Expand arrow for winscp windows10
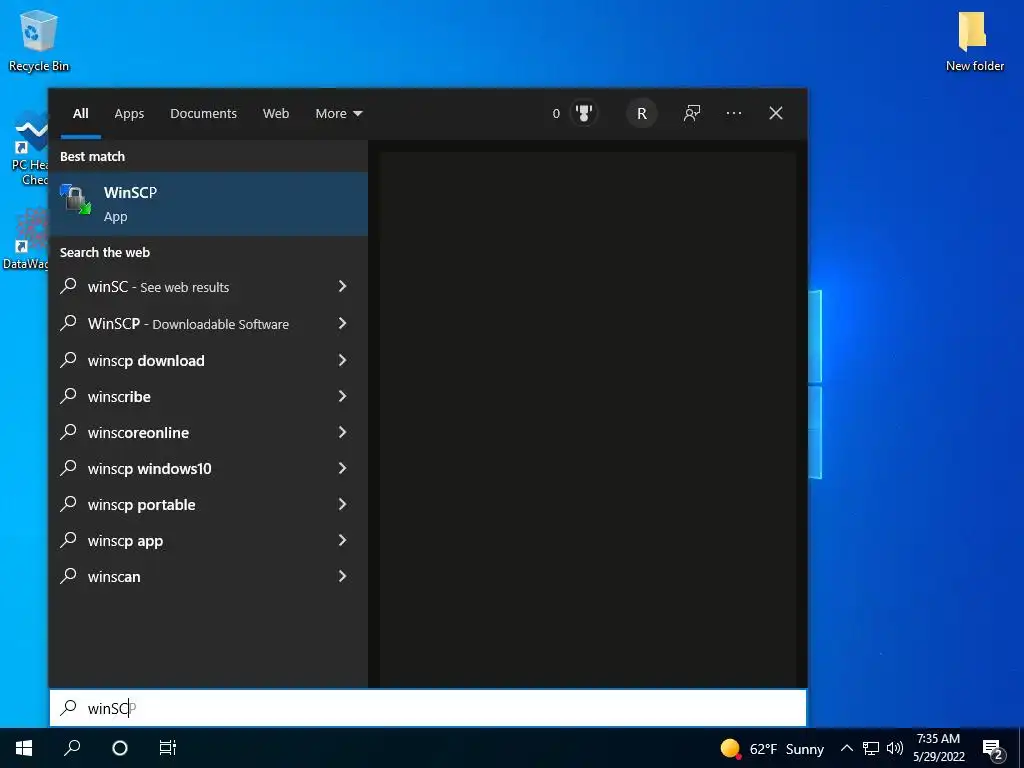 pos(342,468)
